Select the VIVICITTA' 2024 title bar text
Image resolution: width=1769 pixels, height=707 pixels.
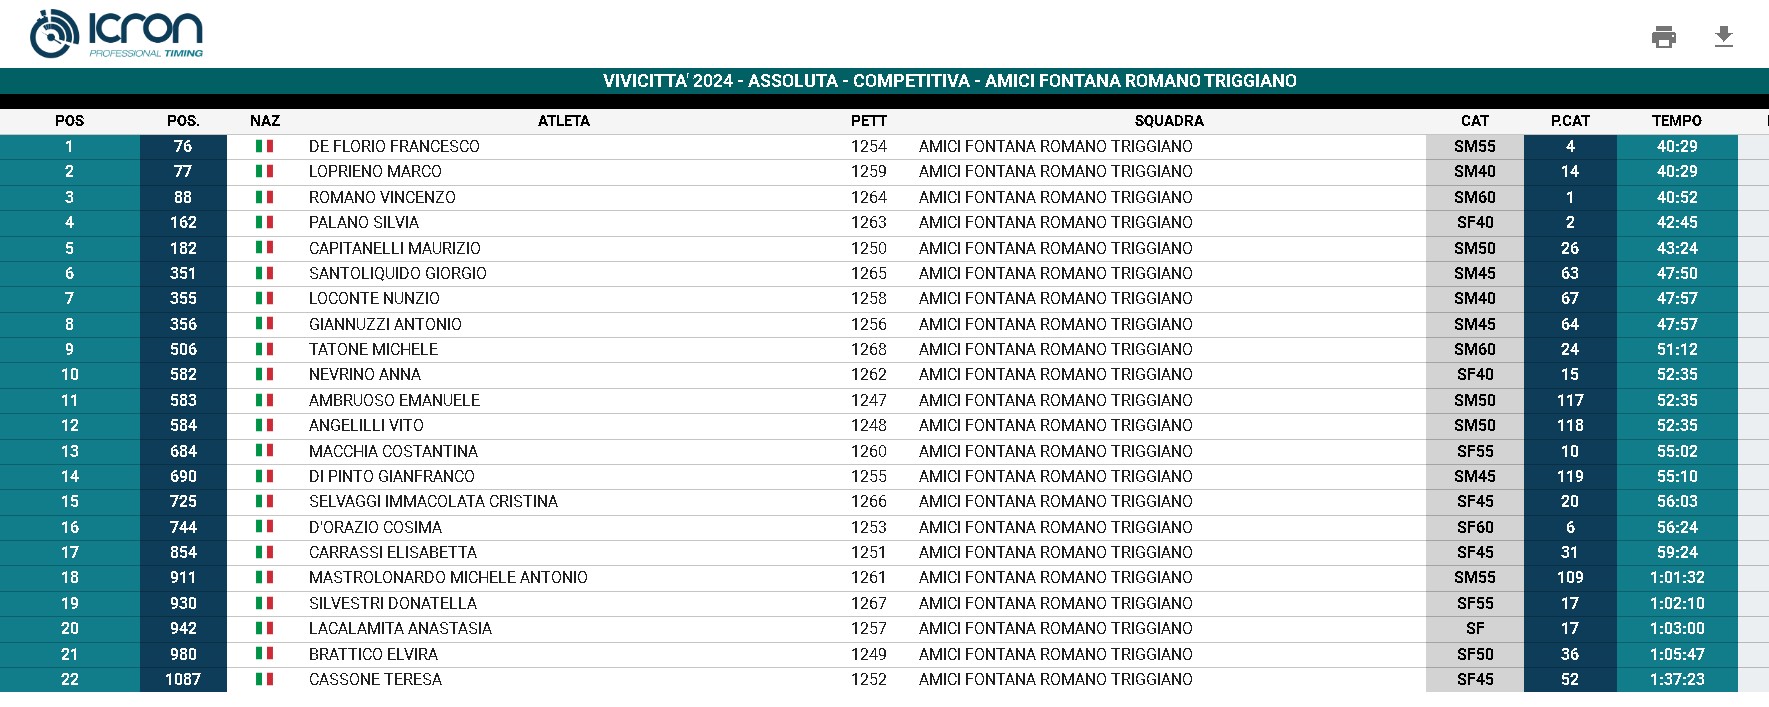tap(950, 81)
